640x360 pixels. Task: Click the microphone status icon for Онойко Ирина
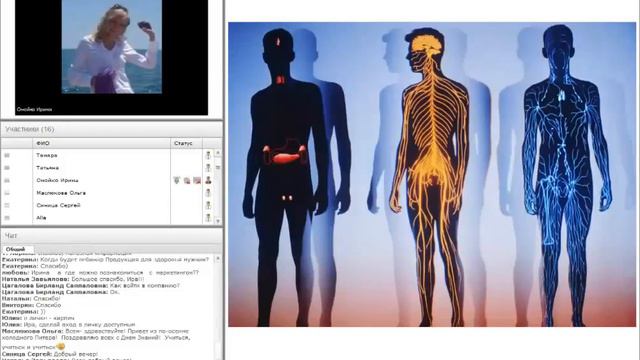click(177, 180)
